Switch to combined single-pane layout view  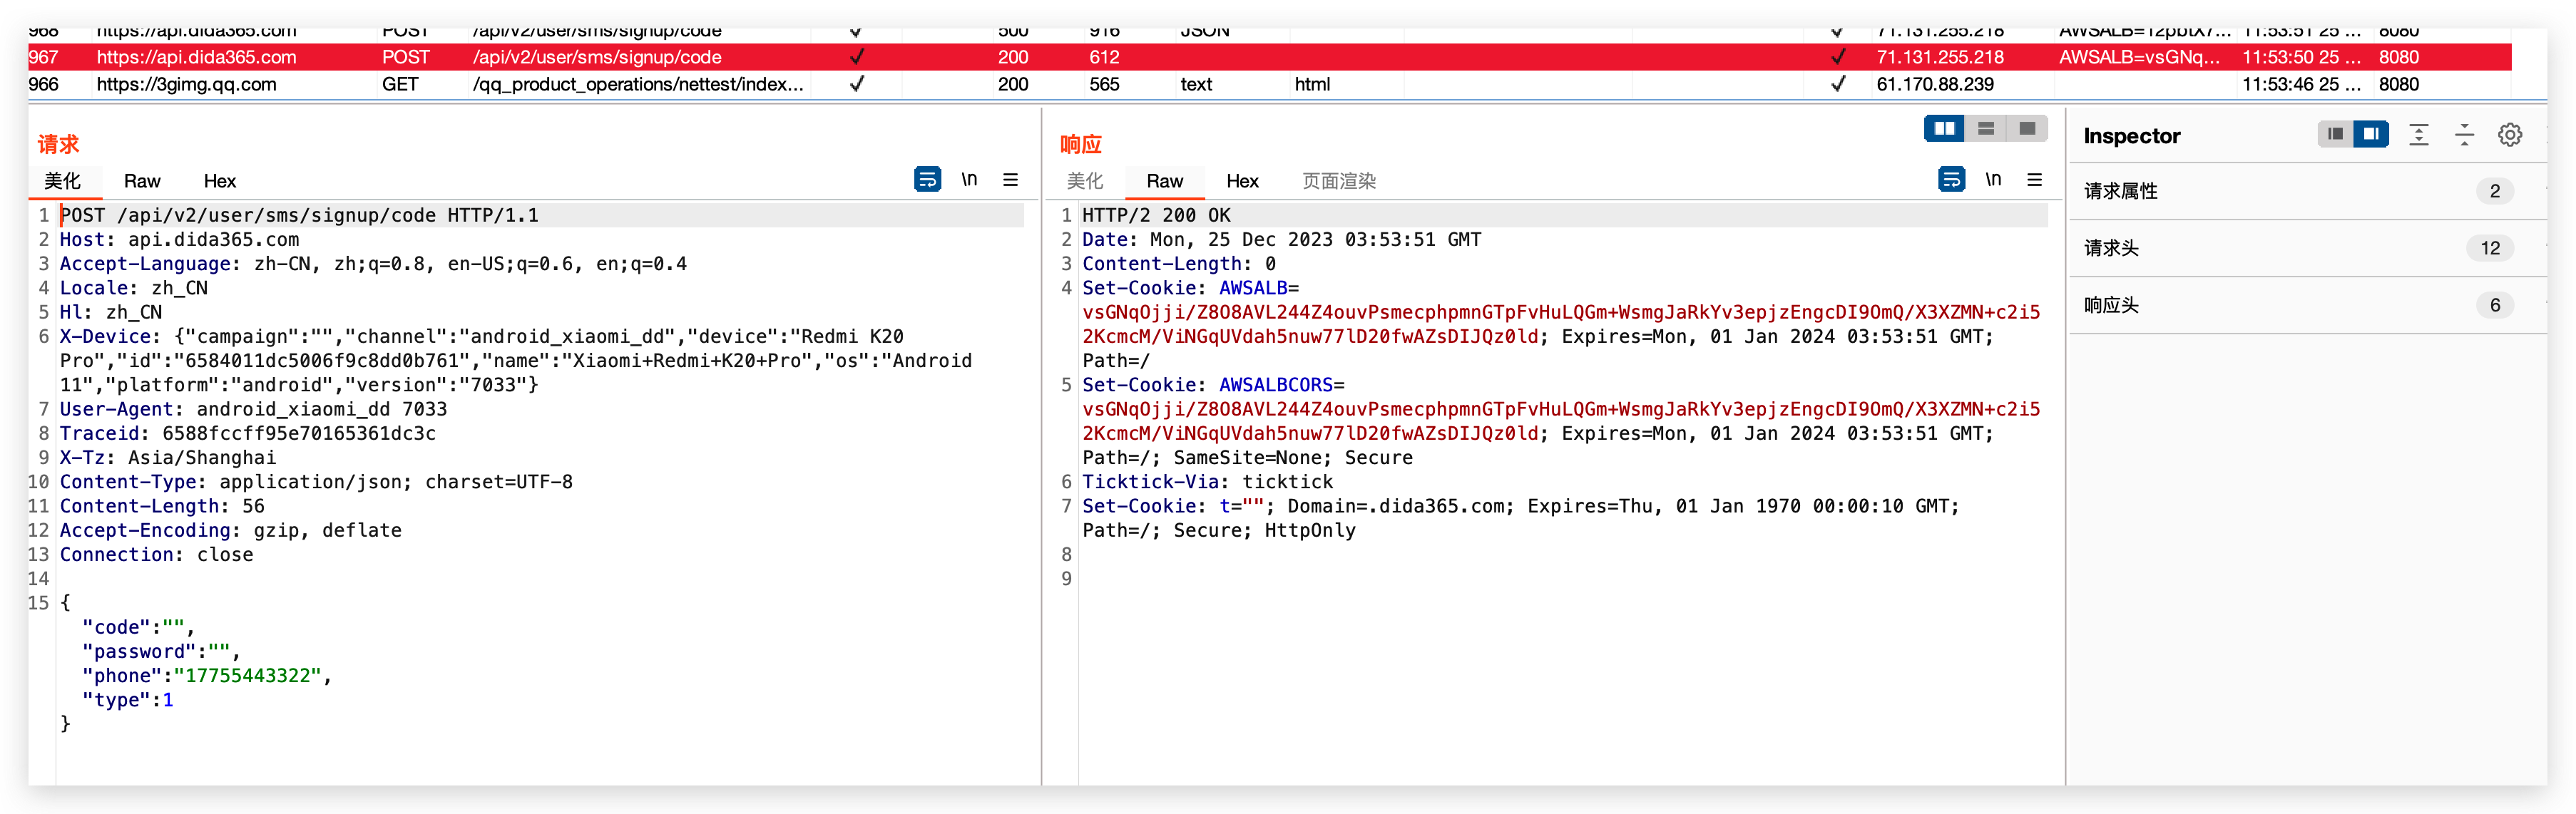point(2027,128)
